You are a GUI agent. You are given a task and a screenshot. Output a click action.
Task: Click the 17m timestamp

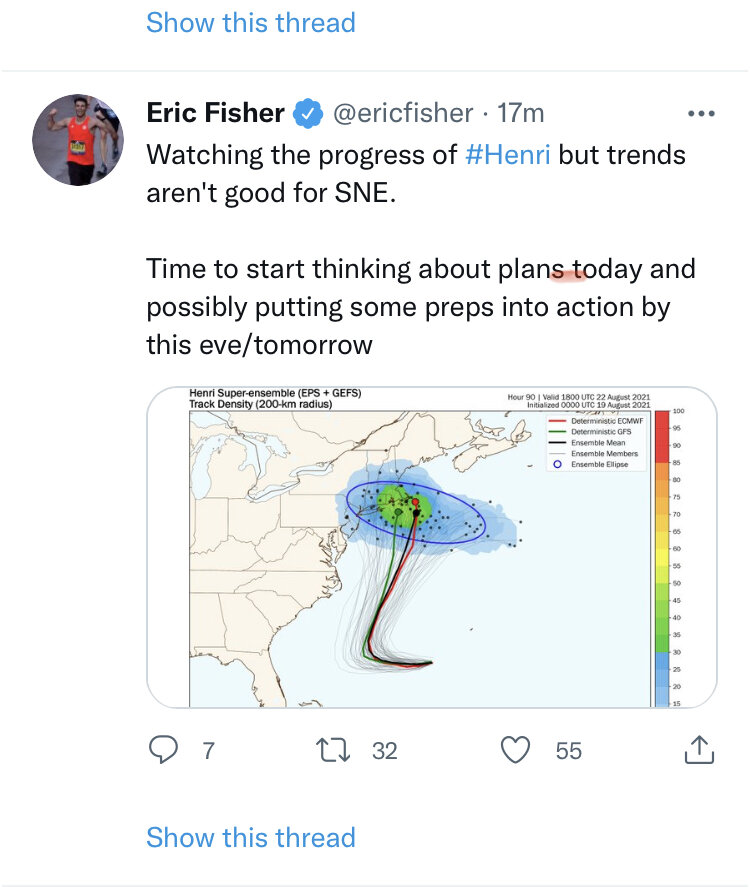coord(520,113)
